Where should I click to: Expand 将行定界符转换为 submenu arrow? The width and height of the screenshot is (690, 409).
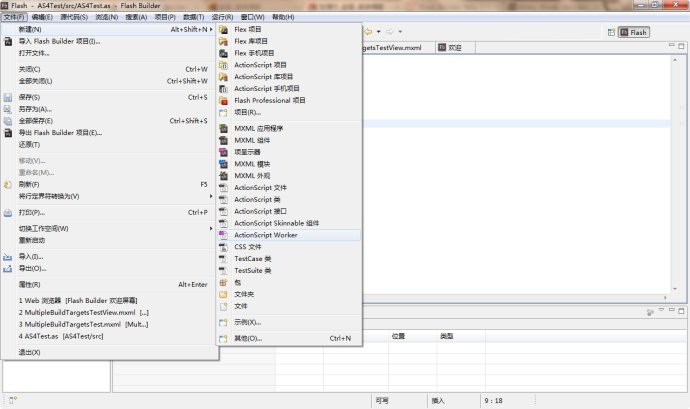pos(211,196)
